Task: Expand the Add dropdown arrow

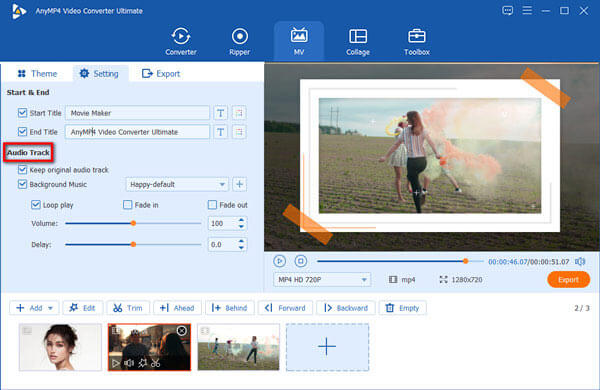Action: tap(50, 308)
